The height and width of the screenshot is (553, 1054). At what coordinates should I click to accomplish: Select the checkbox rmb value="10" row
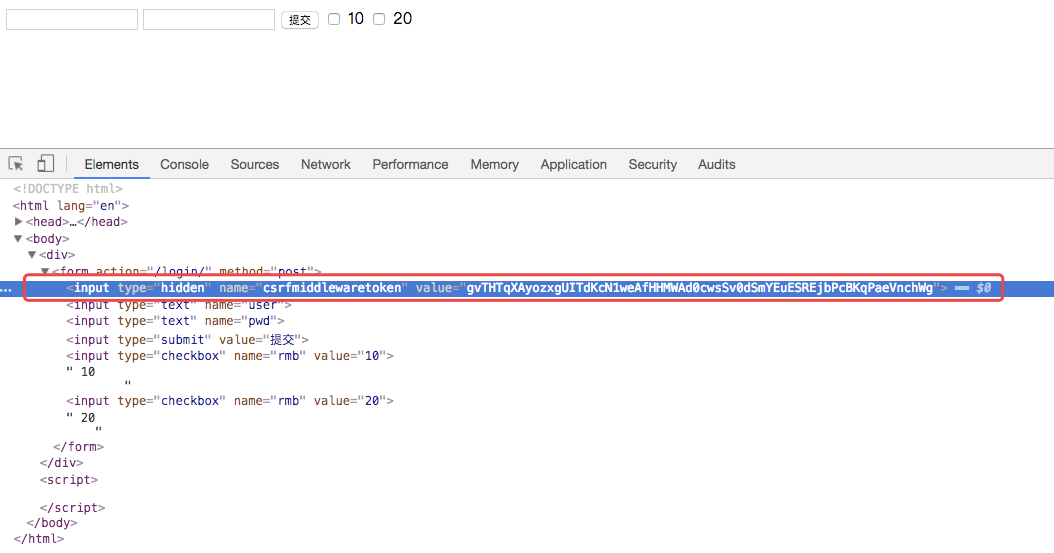pyautogui.click(x=230, y=356)
